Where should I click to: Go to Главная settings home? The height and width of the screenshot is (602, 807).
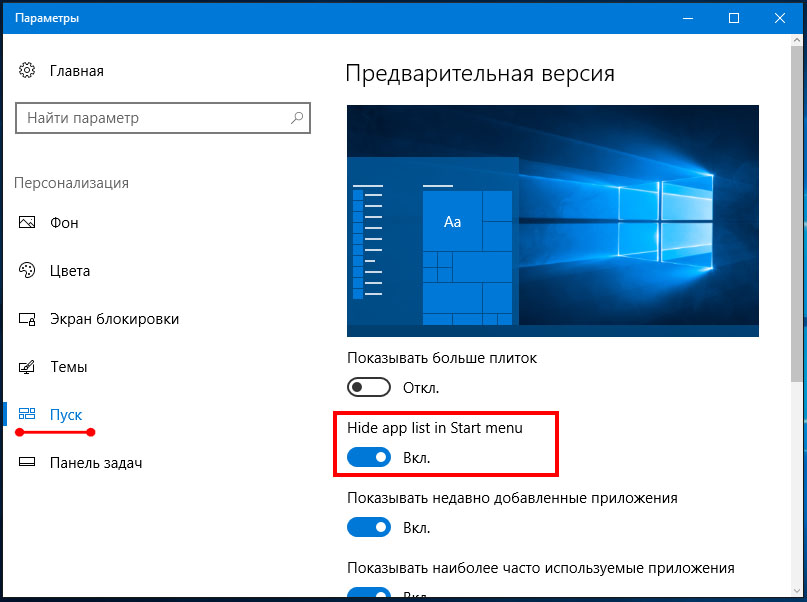click(77, 71)
